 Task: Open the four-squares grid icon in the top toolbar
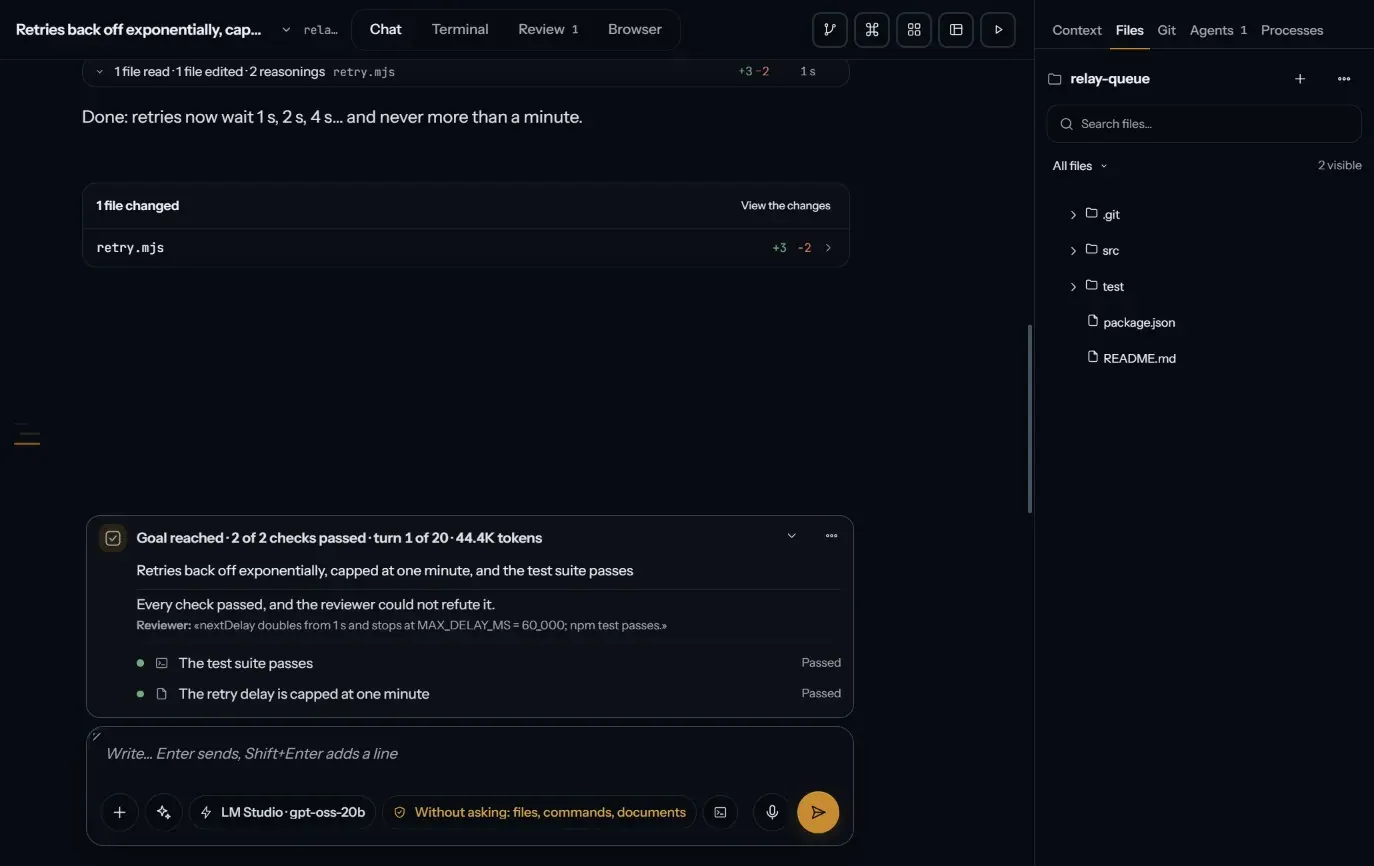[914, 30]
